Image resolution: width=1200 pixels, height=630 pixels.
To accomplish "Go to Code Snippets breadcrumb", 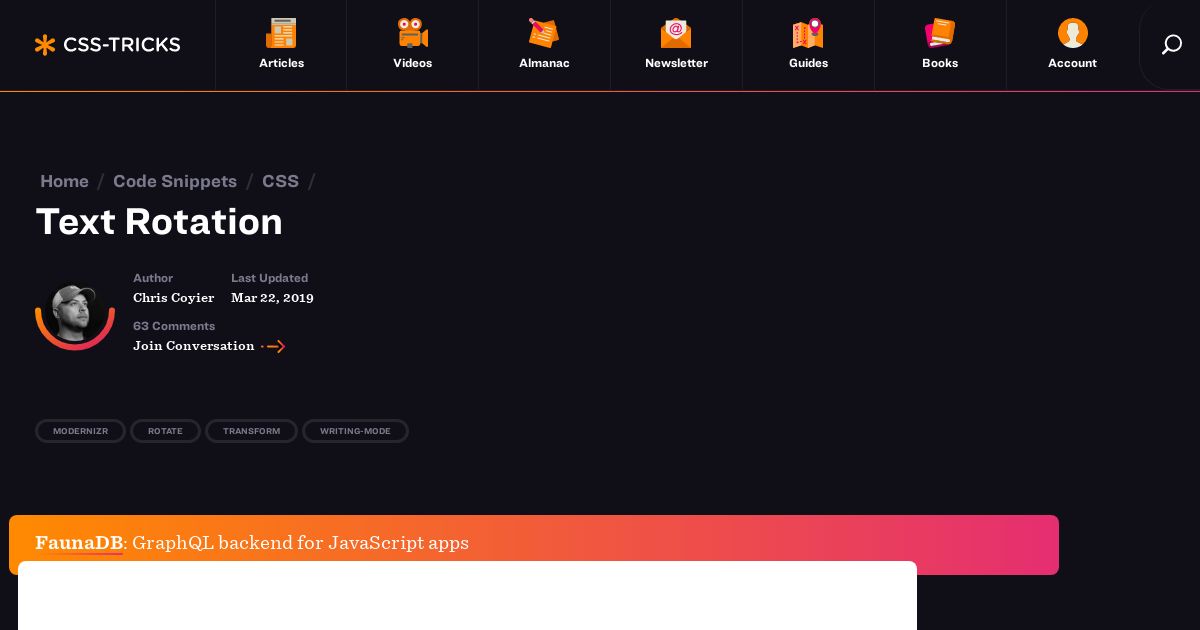I will pos(175,181).
